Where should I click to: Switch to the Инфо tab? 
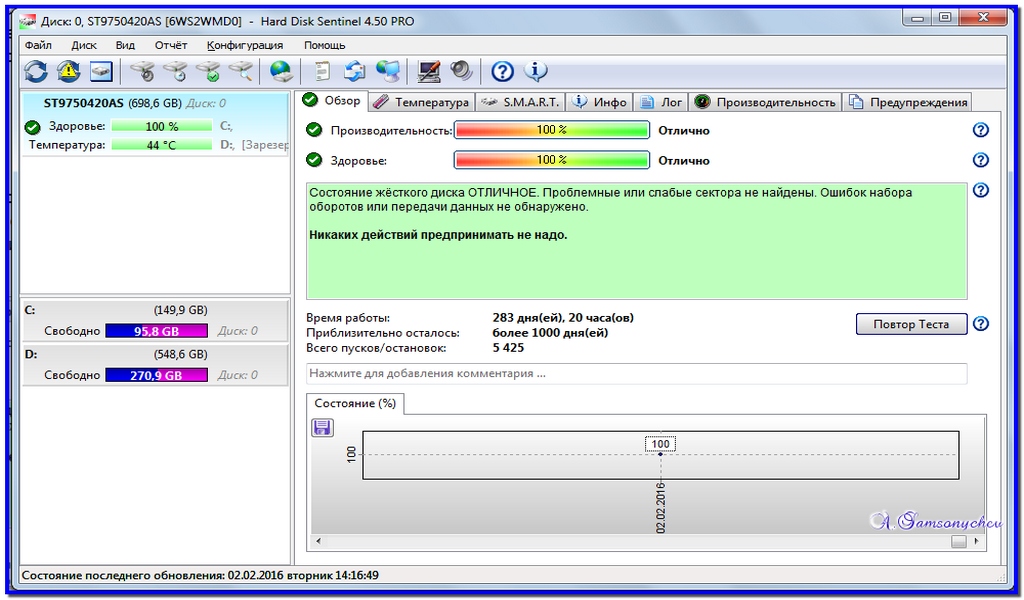coord(600,103)
